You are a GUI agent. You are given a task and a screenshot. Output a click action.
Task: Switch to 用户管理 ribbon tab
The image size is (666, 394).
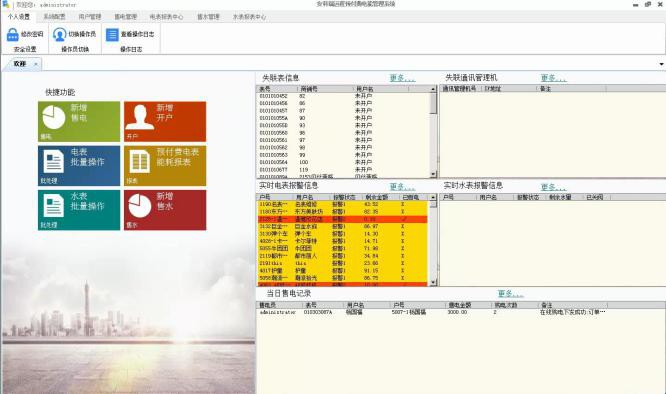90,17
